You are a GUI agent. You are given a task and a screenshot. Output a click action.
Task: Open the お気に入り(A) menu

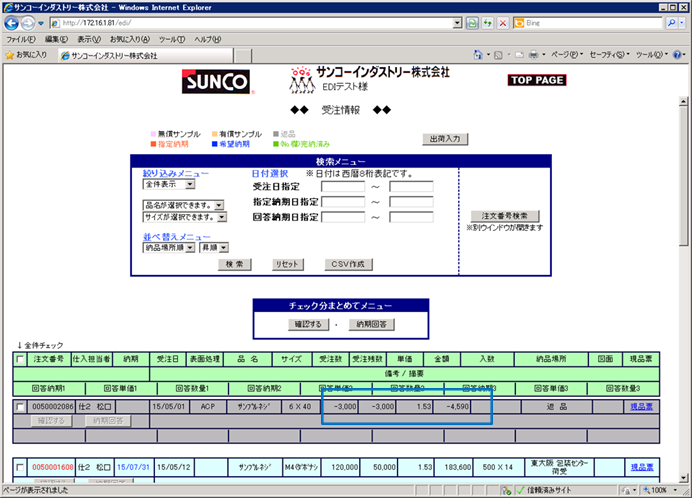pos(130,39)
